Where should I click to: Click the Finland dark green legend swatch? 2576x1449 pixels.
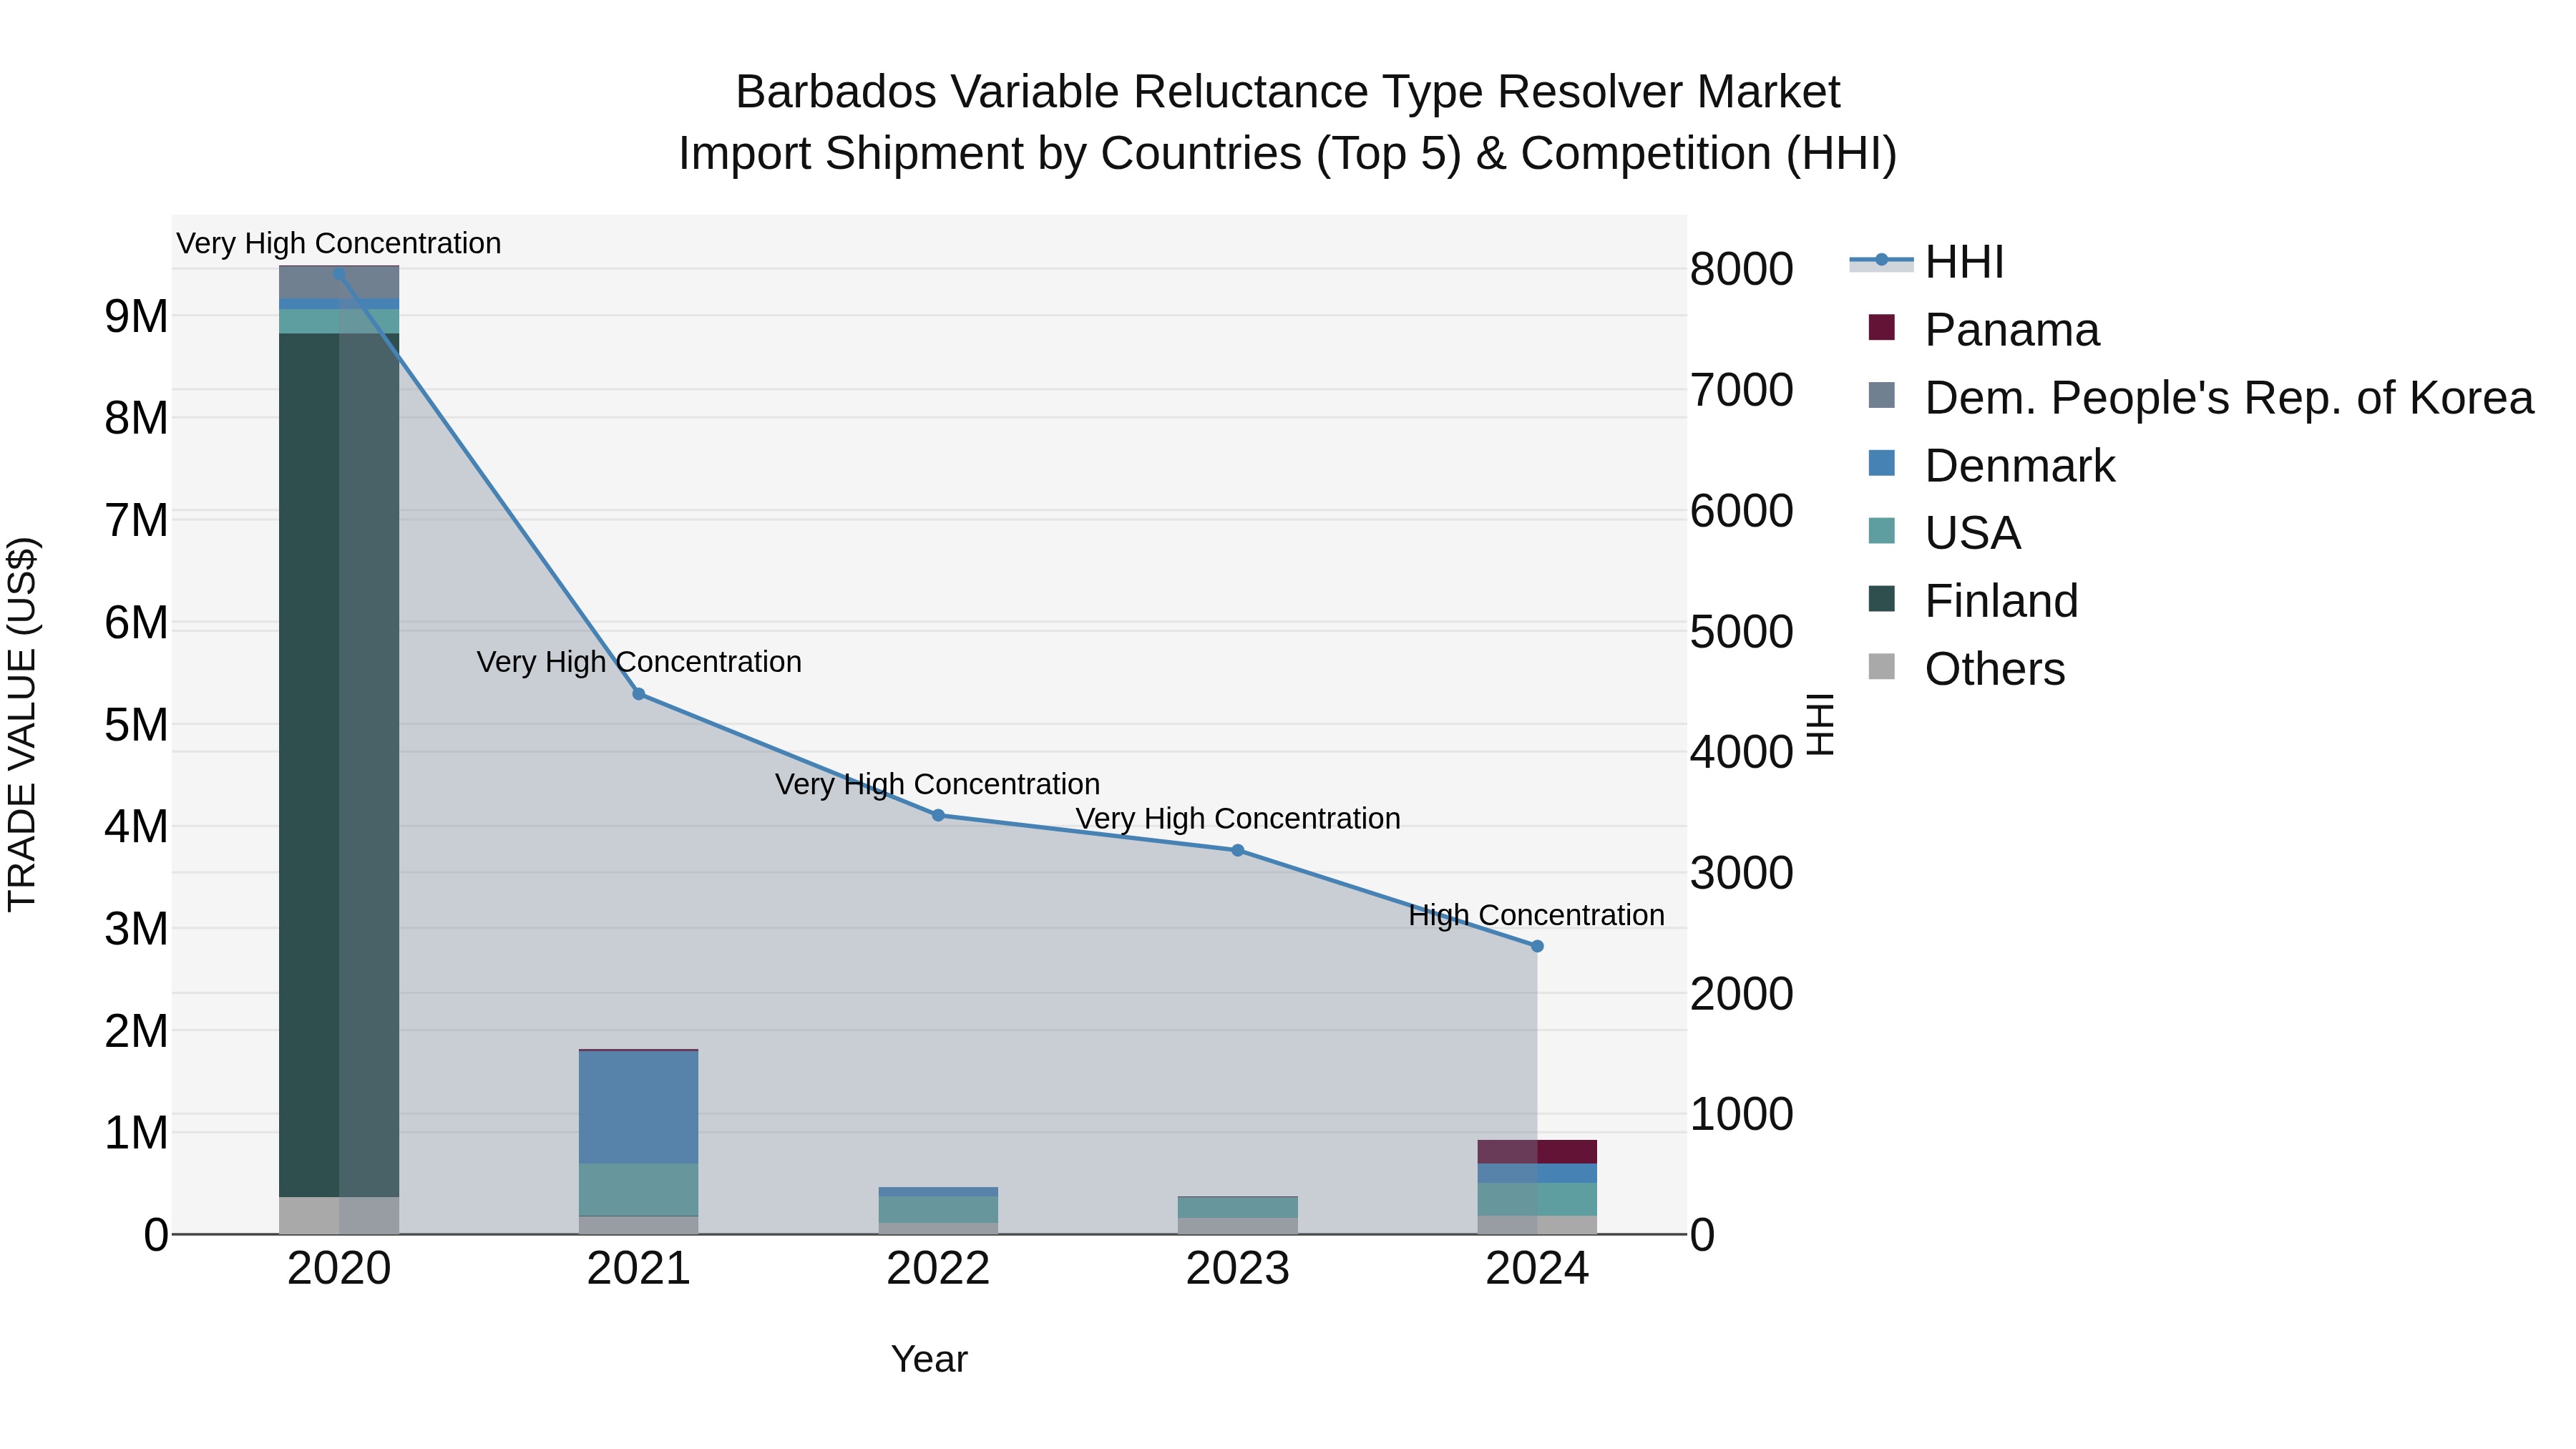click(x=1881, y=598)
